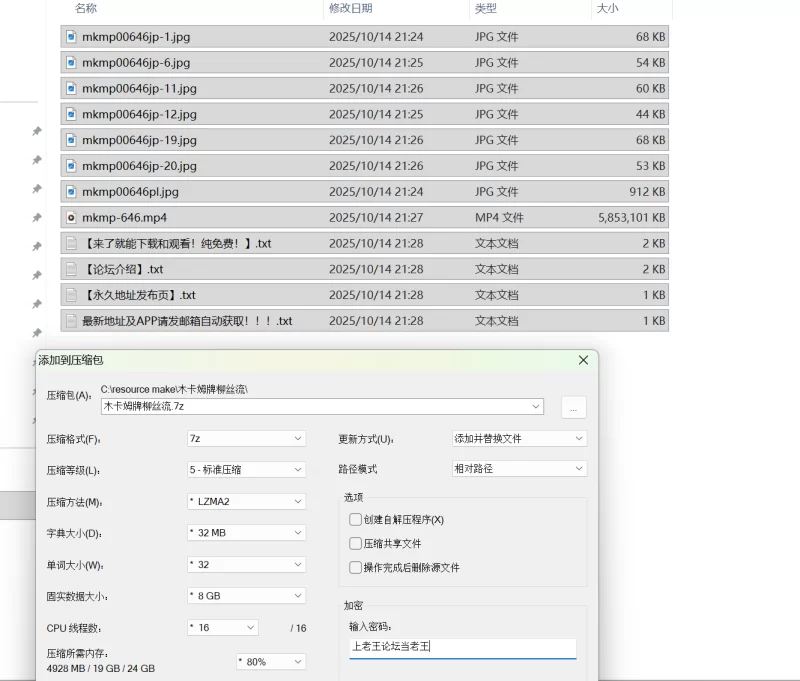Toggle the 压缩共享文件 checkbox
This screenshot has height=681, width=800.
tap(355, 544)
